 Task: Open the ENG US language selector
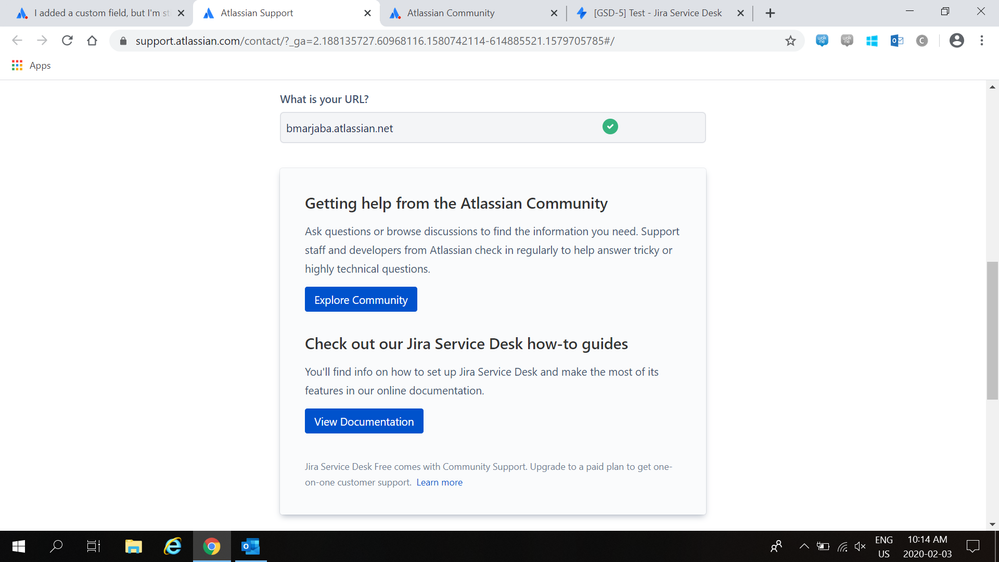coord(884,547)
